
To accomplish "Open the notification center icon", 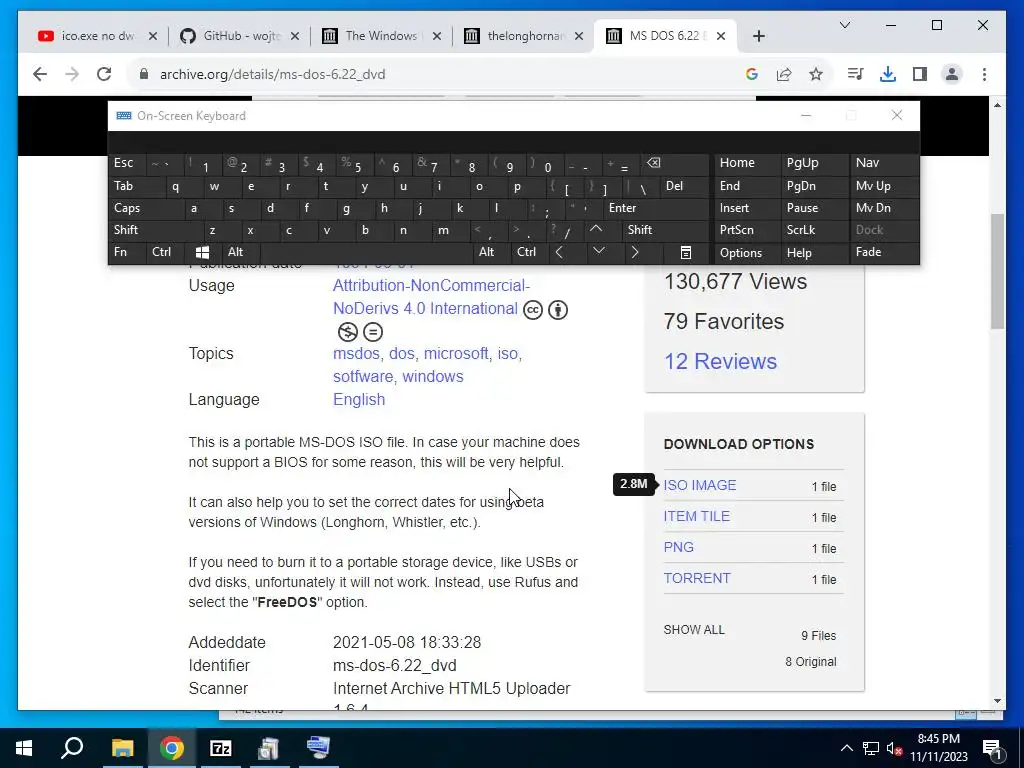I will (992, 748).
